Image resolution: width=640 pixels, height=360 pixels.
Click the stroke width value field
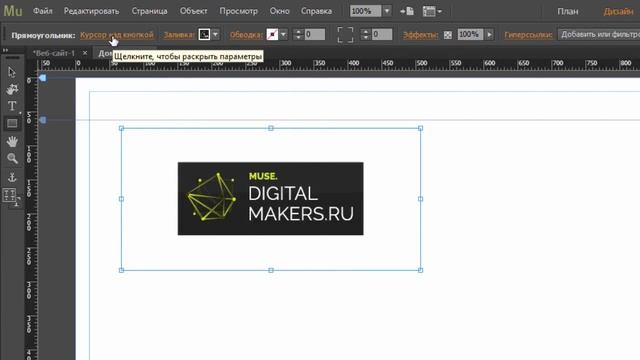click(315, 35)
